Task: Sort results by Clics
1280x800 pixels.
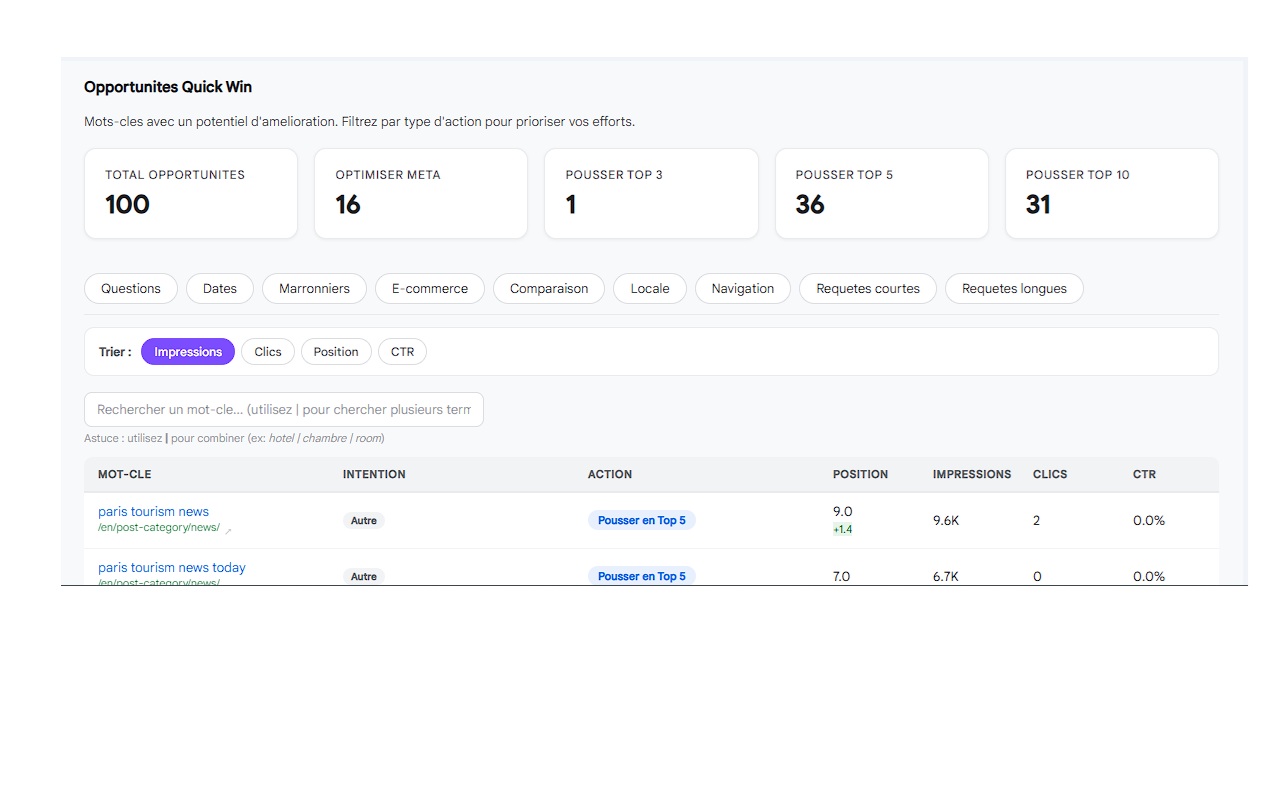Action: click(x=267, y=351)
